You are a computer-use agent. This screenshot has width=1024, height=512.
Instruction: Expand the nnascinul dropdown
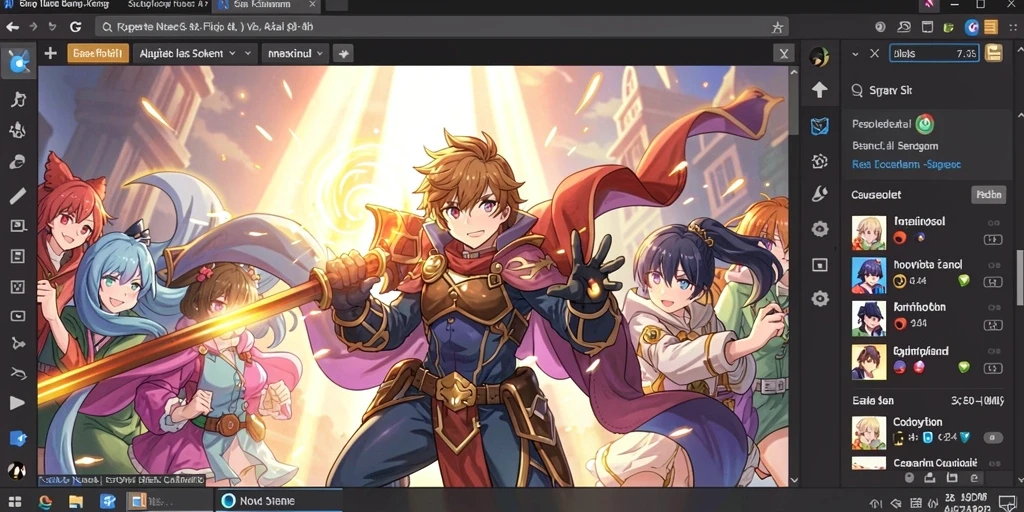296,54
